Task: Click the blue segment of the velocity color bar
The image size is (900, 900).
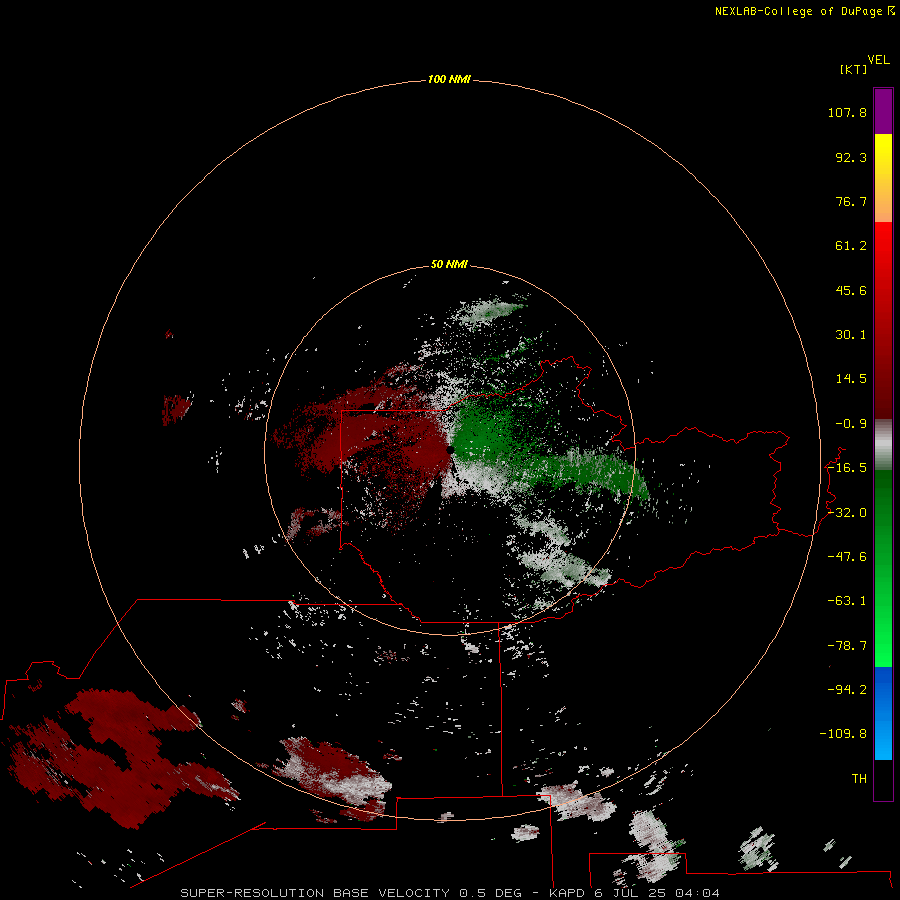Action: (x=883, y=713)
